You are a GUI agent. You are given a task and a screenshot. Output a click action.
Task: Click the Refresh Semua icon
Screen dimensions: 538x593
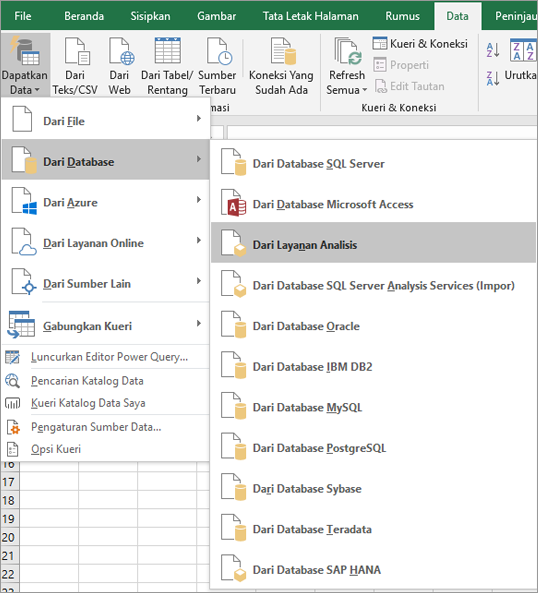coord(347,51)
